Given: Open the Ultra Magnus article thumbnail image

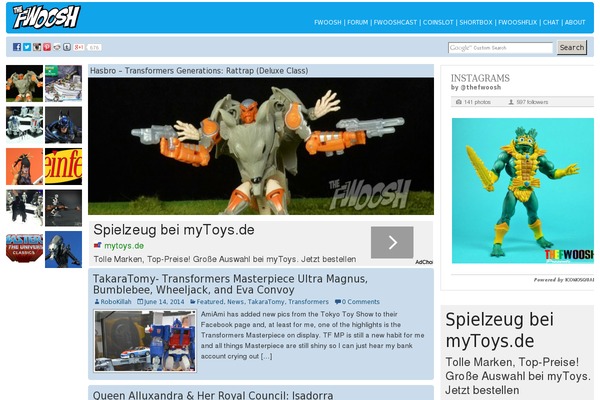Looking at the screenshot, I should (145, 341).
